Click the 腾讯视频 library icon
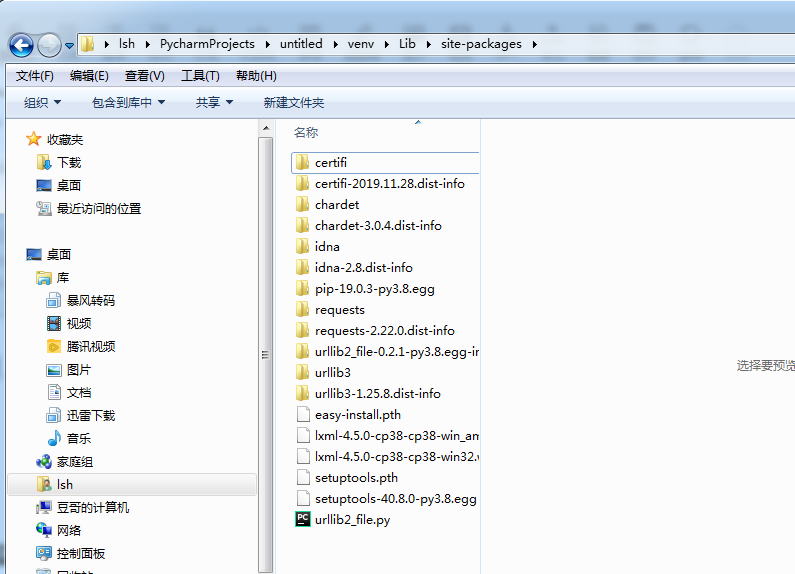The image size is (795, 574). [x=54, y=347]
